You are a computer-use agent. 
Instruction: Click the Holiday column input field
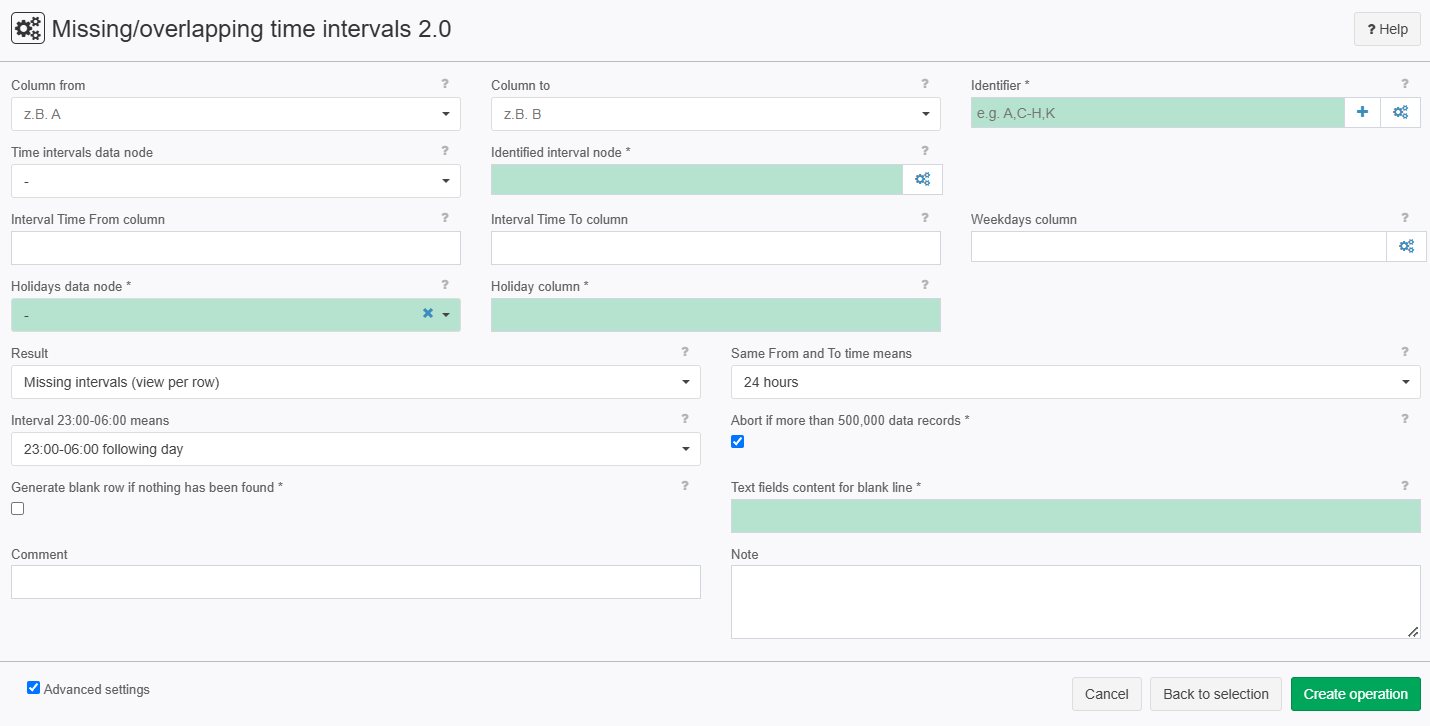coord(716,315)
